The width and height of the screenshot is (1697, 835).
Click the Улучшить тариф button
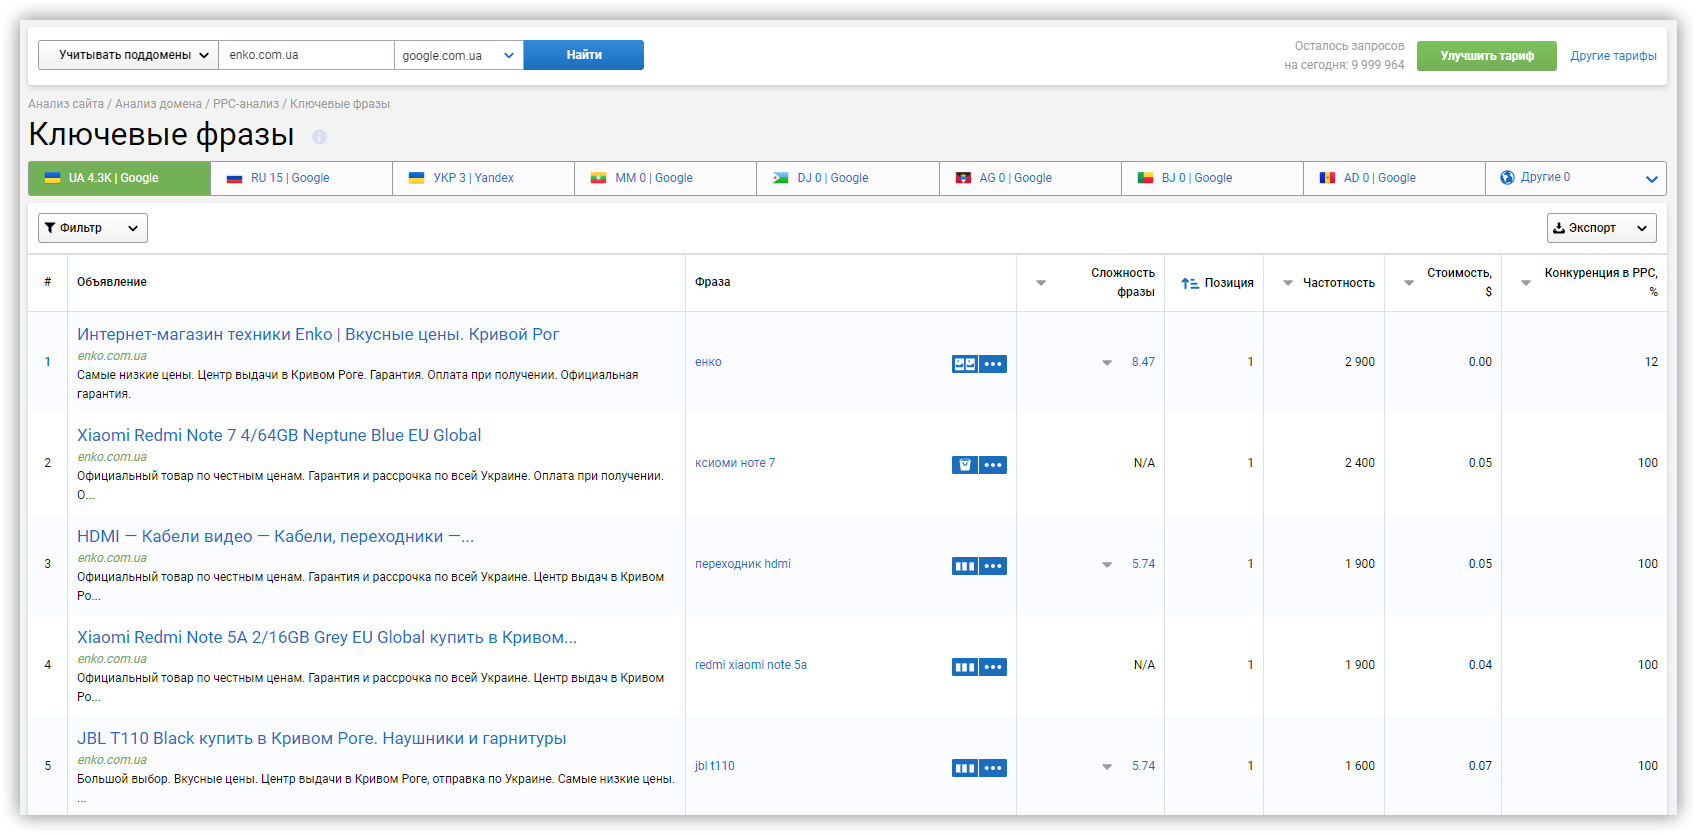[x=1487, y=56]
